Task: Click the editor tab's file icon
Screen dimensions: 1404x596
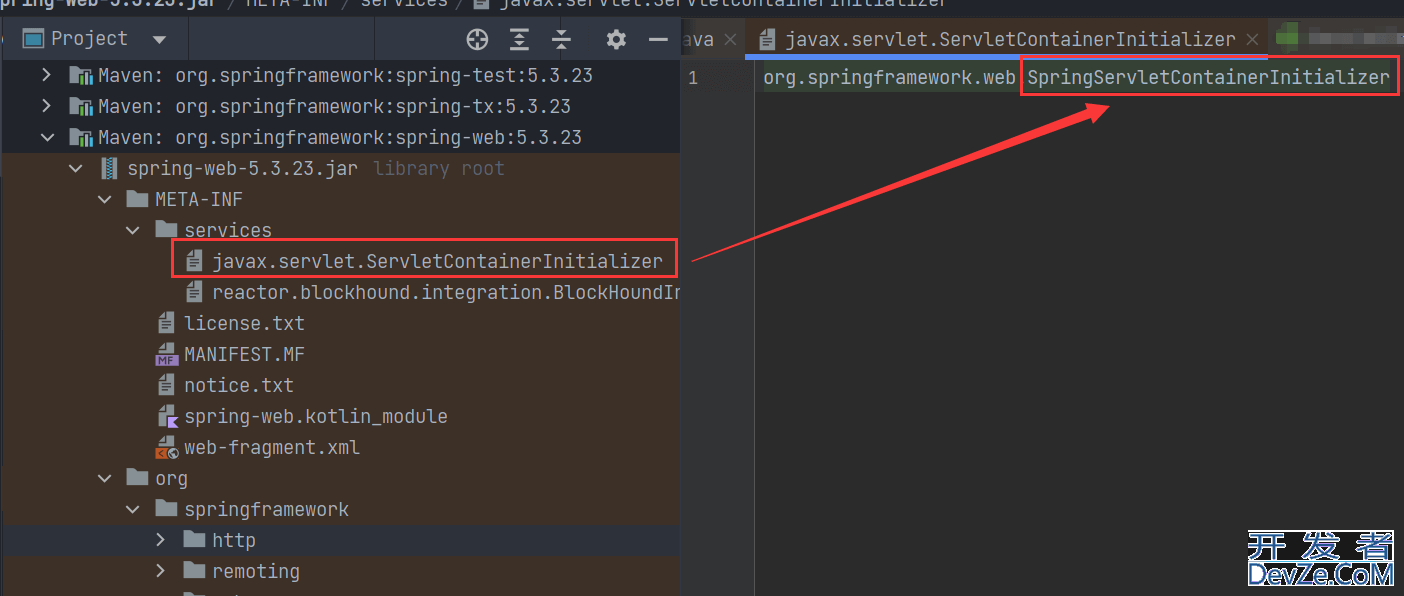Action: 767,40
